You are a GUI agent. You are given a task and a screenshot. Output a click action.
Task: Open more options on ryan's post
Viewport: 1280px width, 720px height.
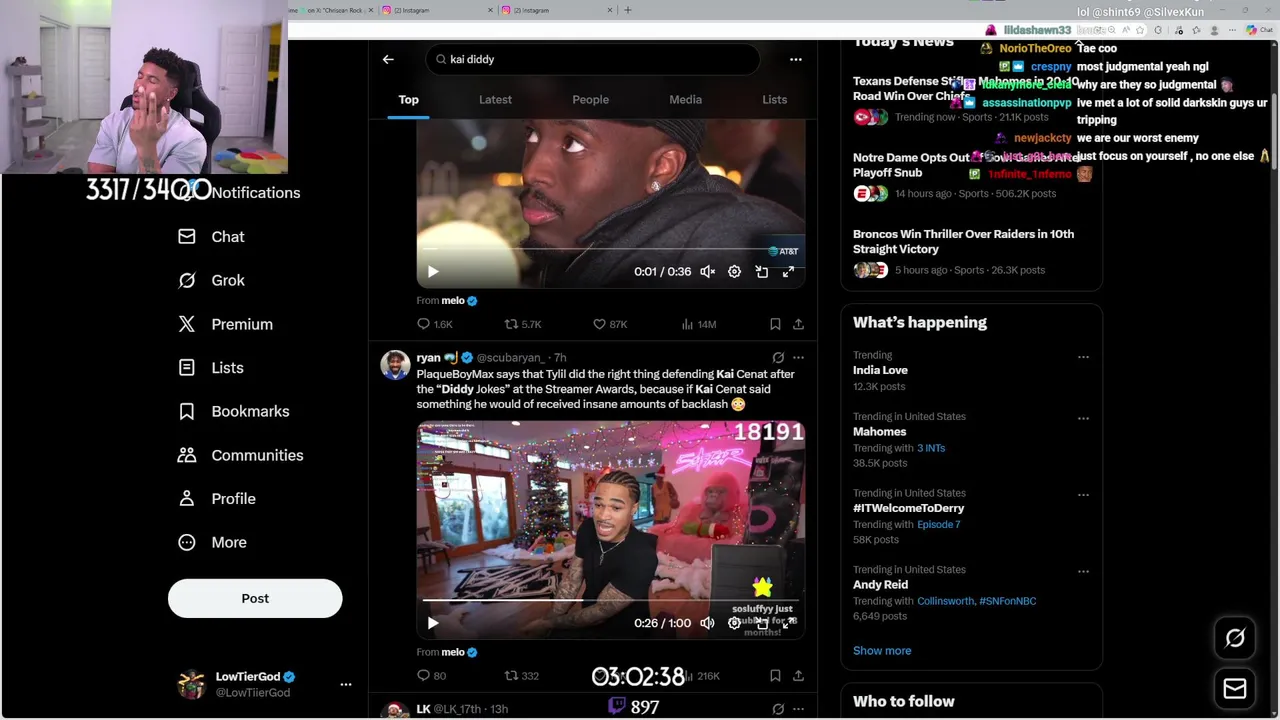click(x=798, y=357)
